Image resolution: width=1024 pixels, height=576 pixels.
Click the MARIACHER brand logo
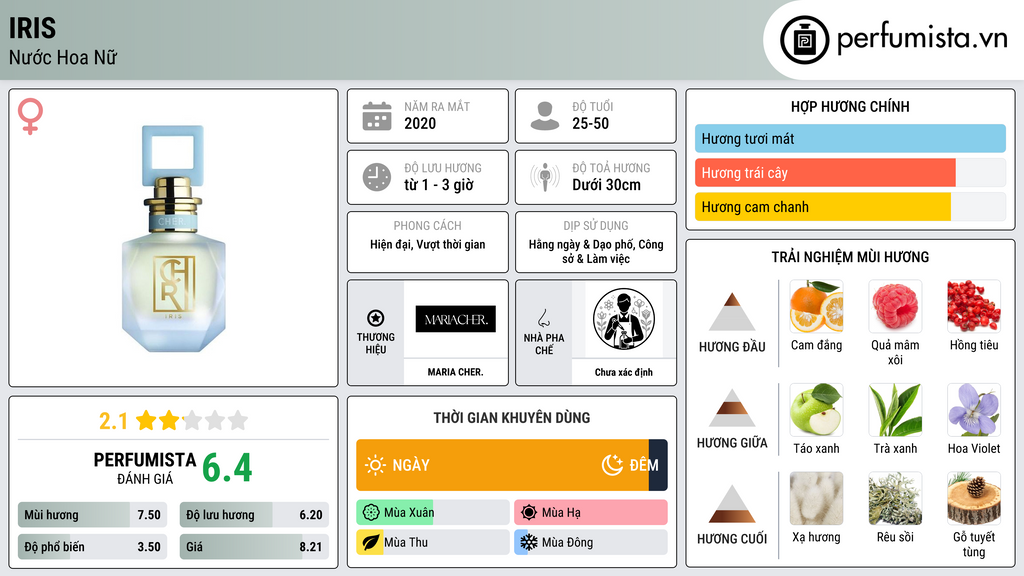(455, 319)
